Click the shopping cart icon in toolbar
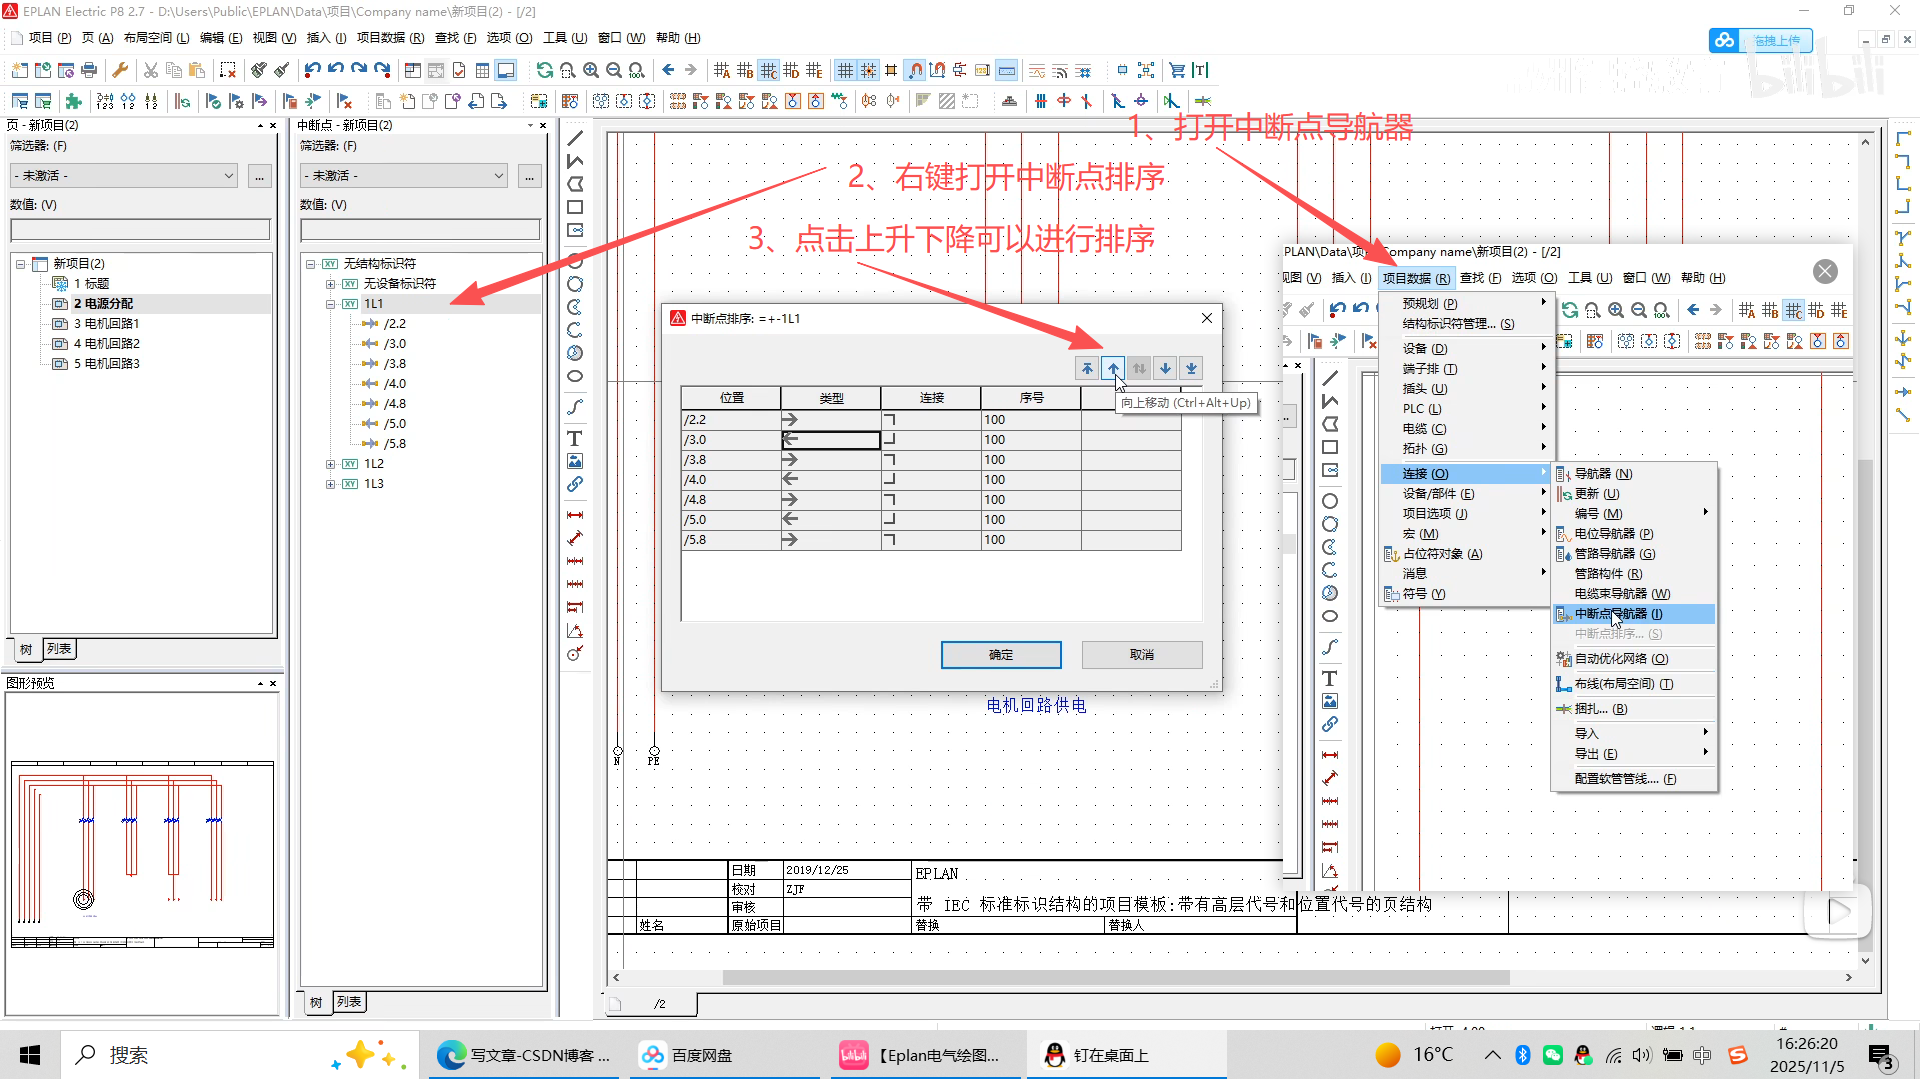This screenshot has width=1920, height=1079. point(1177,70)
